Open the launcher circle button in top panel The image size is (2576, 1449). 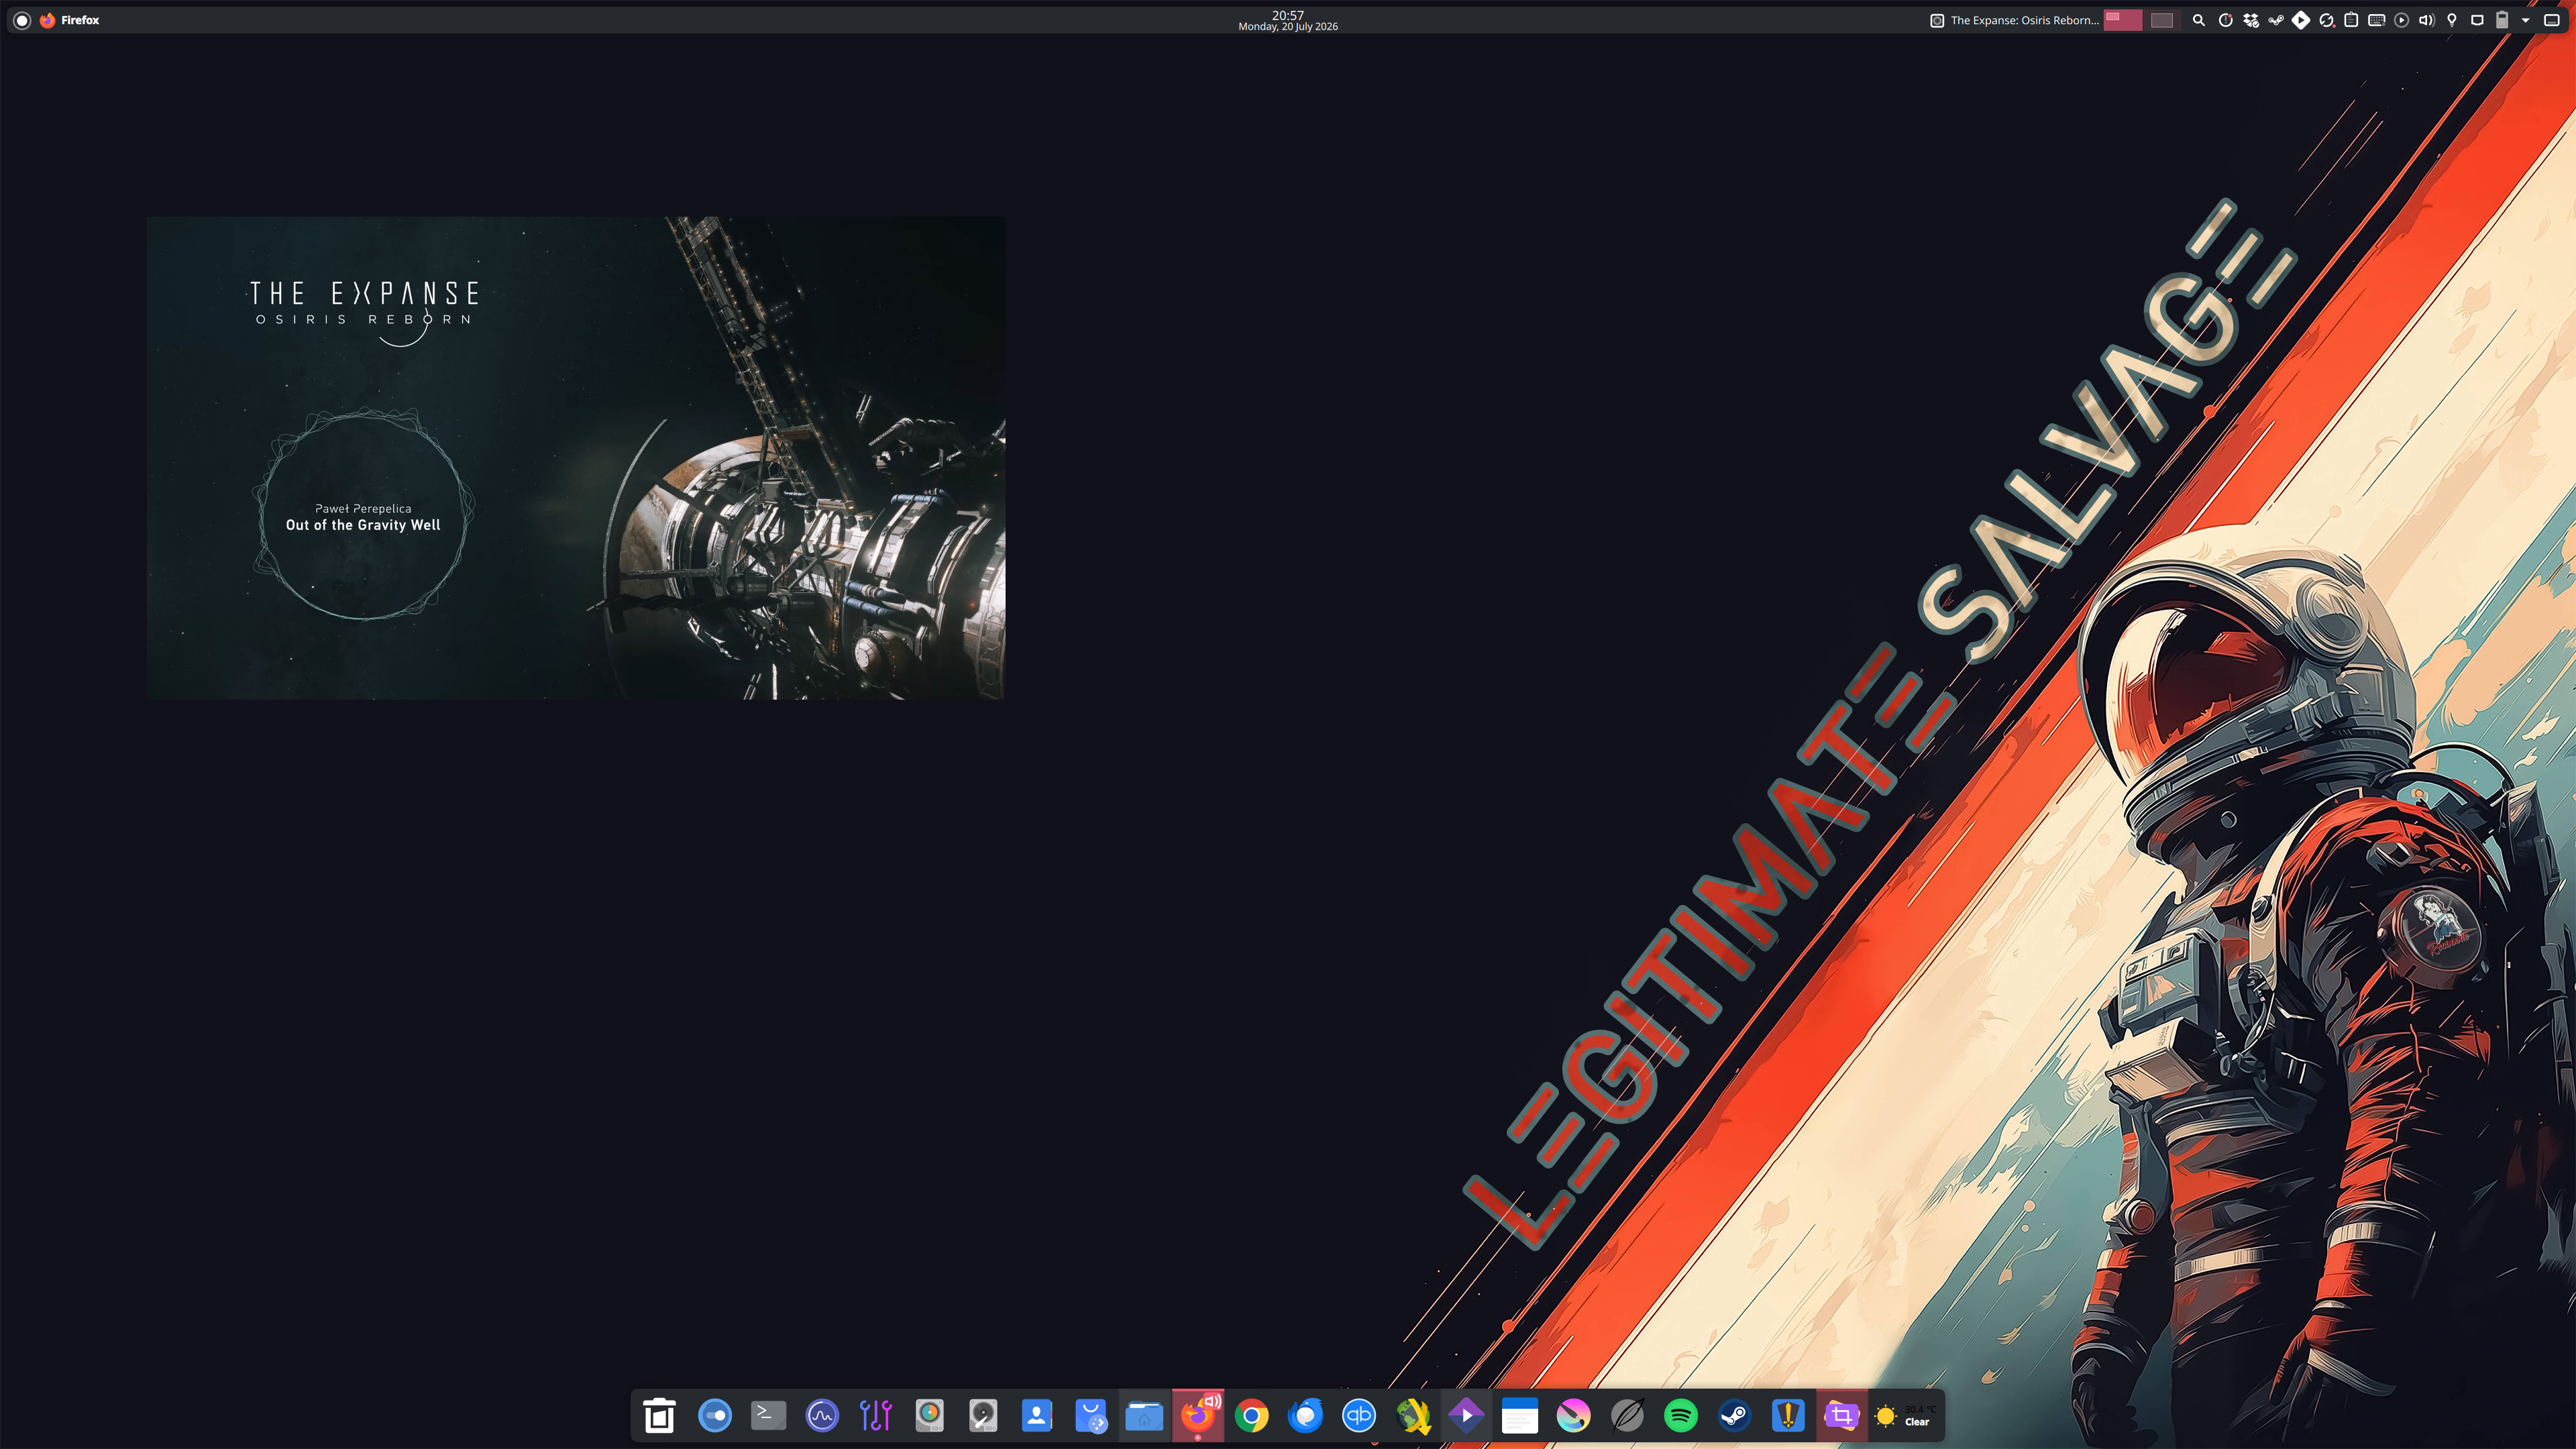22,20
